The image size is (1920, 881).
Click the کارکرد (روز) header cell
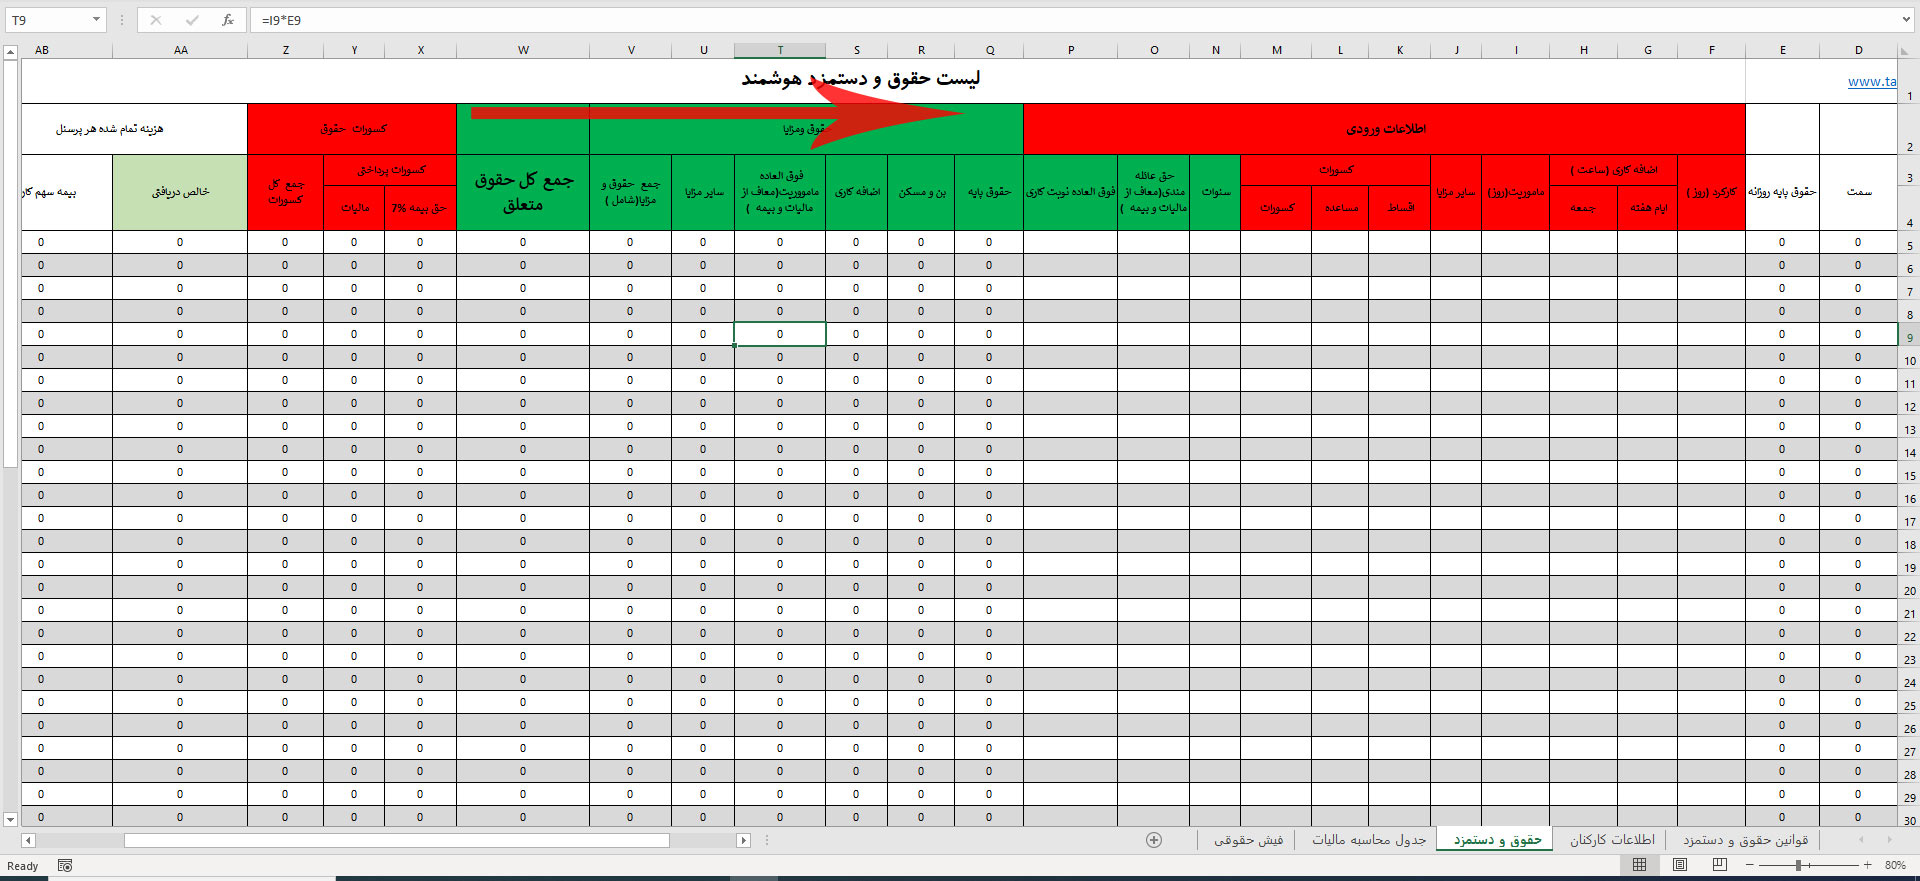(1711, 192)
